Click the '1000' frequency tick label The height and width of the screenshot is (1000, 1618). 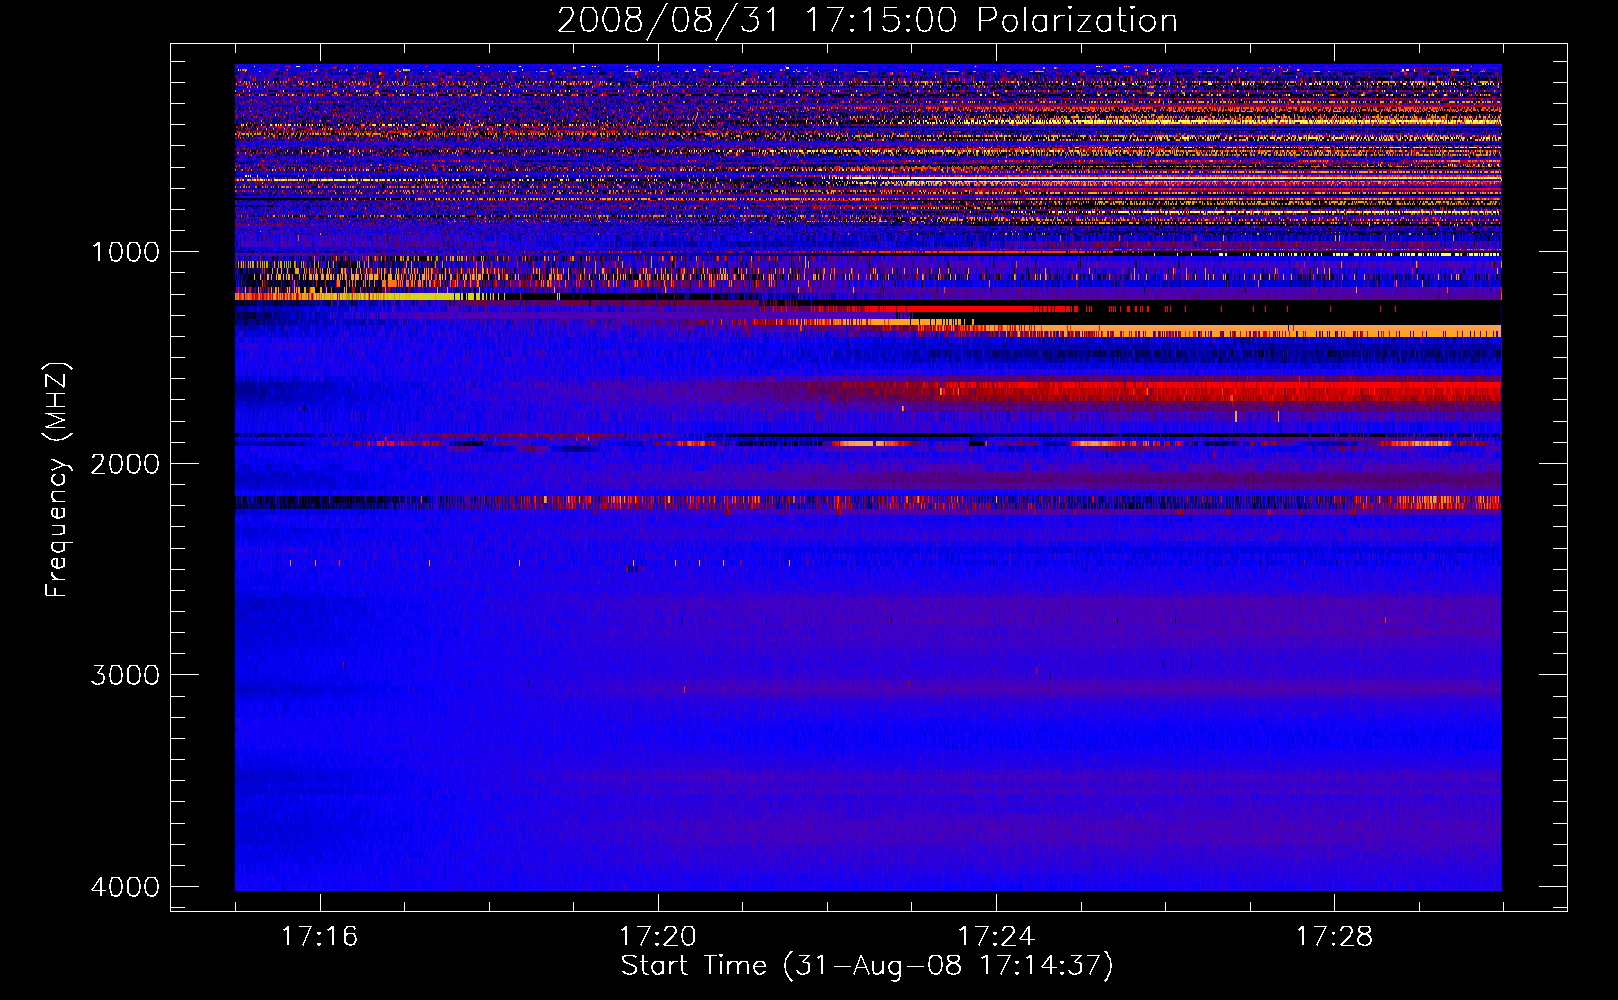tap(125, 252)
